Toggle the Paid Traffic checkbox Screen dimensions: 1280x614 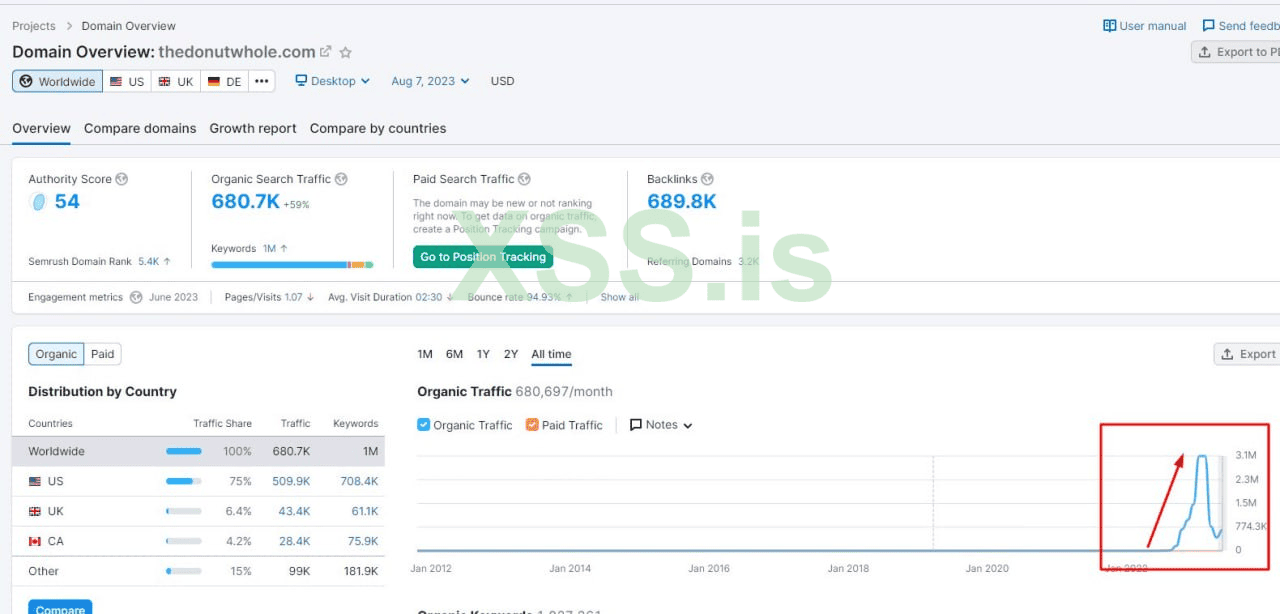(532, 425)
